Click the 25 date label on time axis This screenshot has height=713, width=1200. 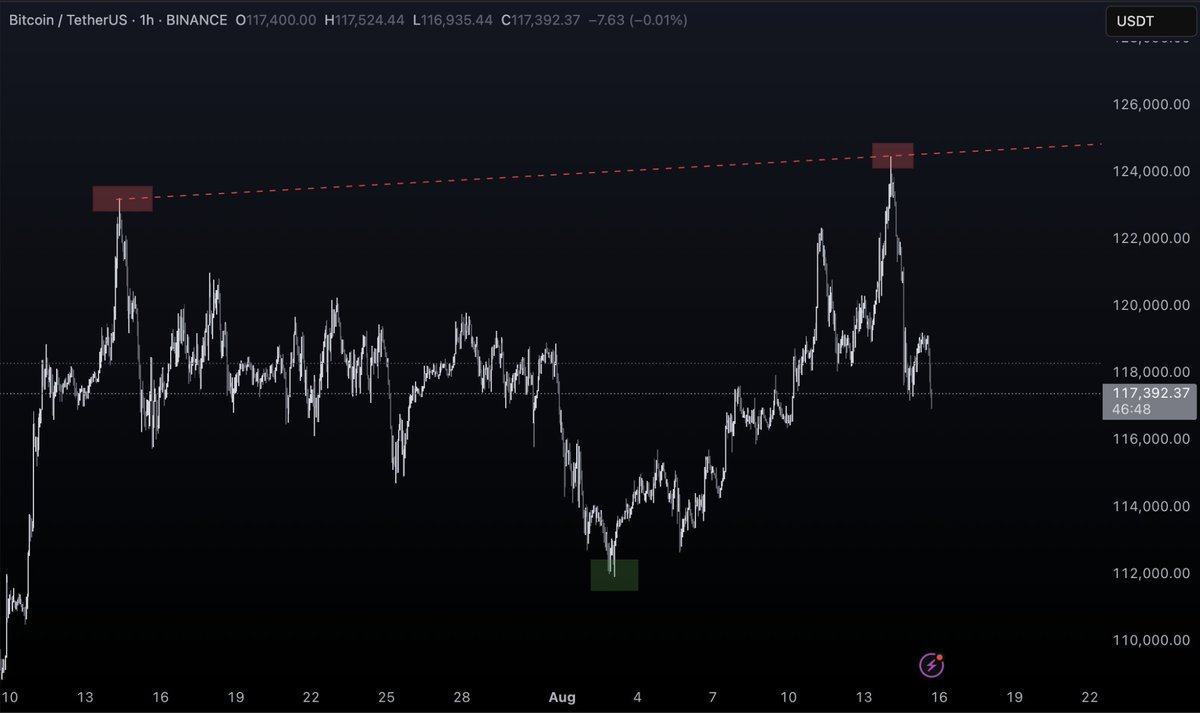click(x=387, y=697)
